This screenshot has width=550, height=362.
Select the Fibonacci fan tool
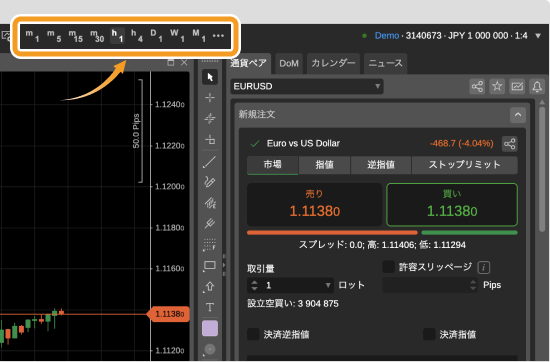(x=210, y=203)
